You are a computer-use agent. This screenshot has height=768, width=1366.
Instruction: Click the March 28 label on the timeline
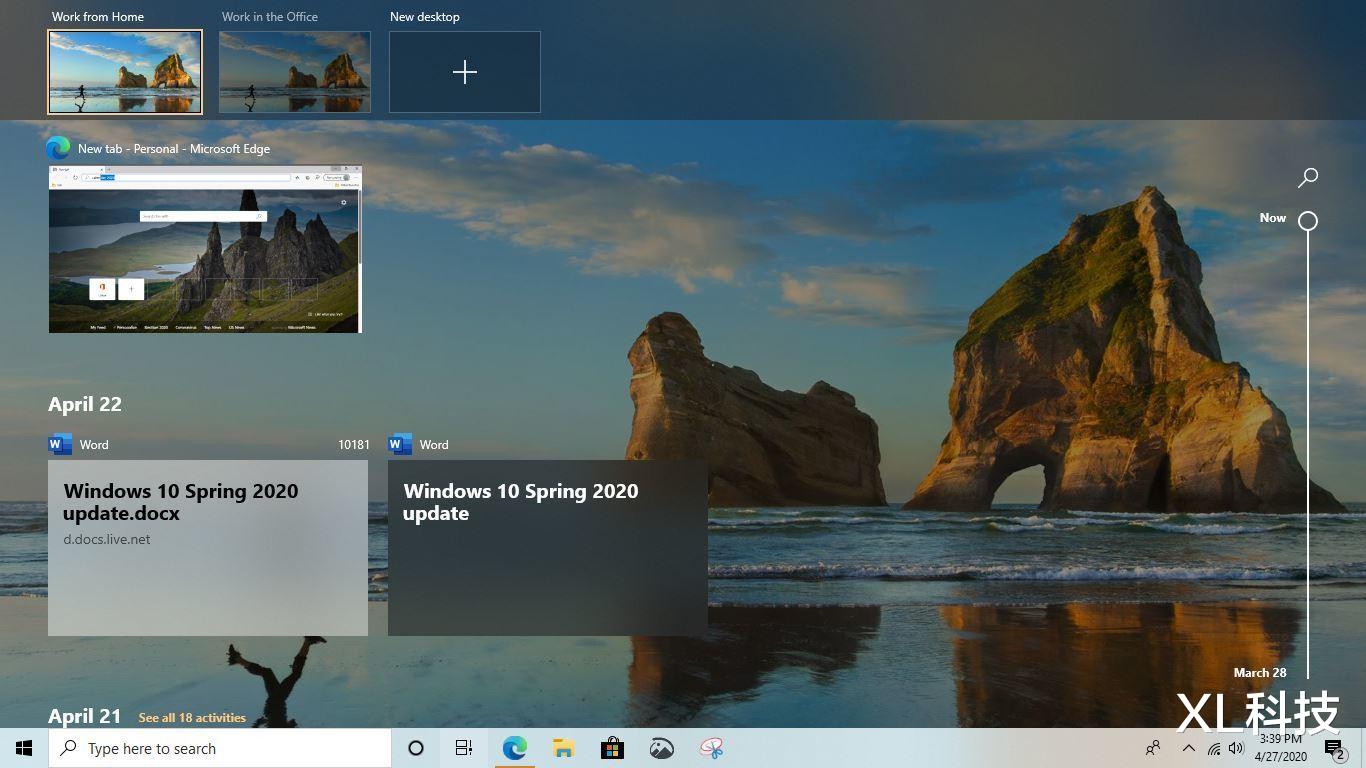pos(1259,673)
